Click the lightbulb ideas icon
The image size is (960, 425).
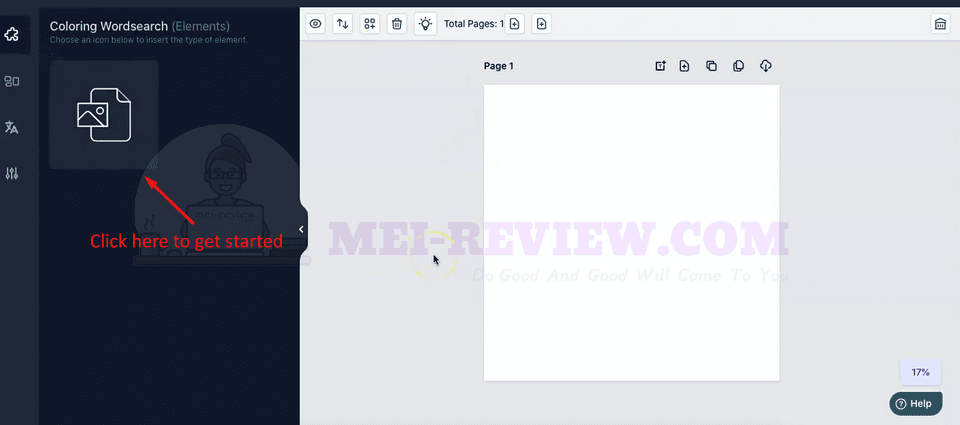[426, 24]
